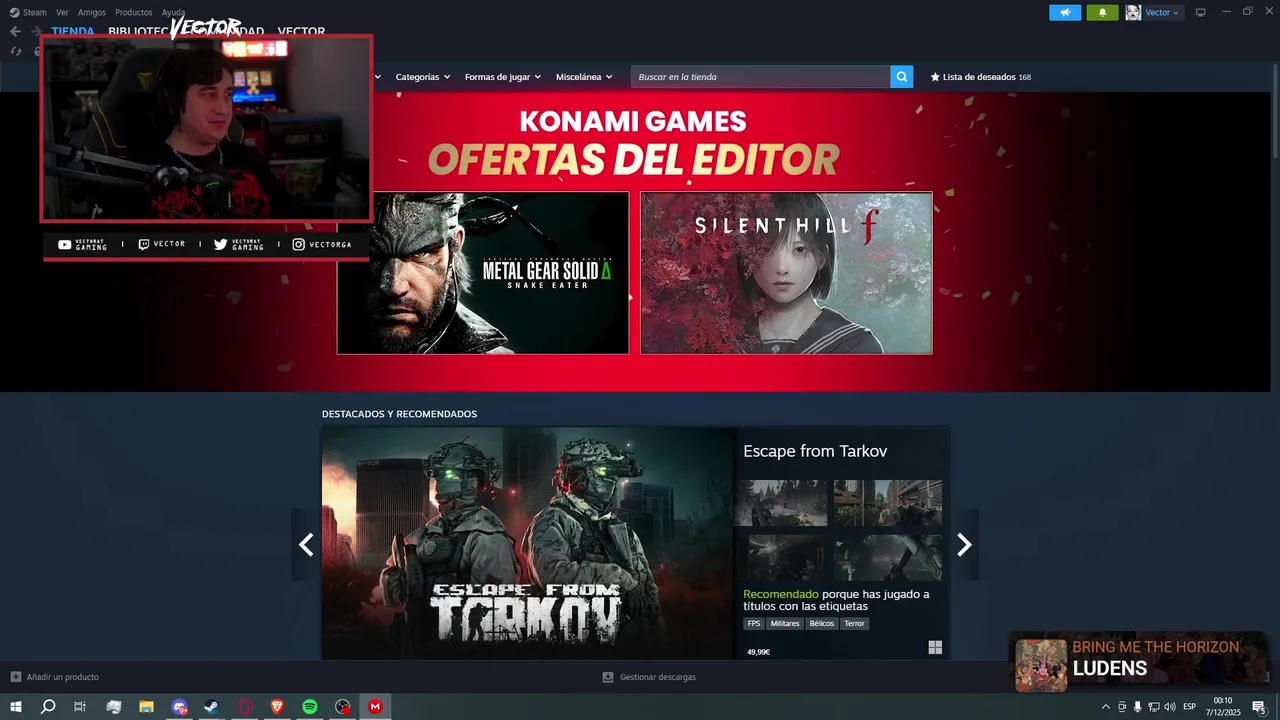Click the store search input field
The image size is (1280, 720).
[761, 77]
